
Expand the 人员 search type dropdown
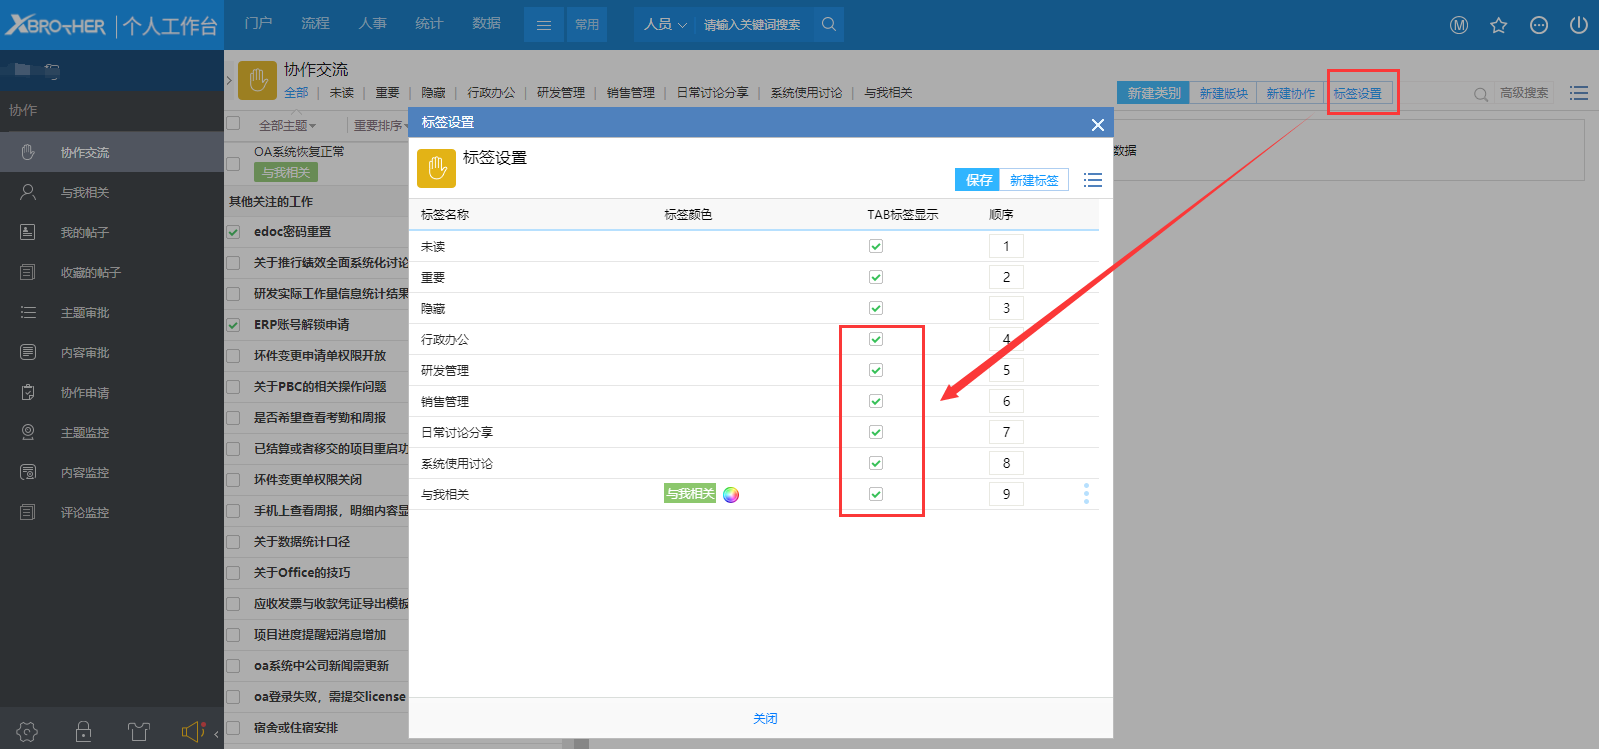(x=665, y=24)
